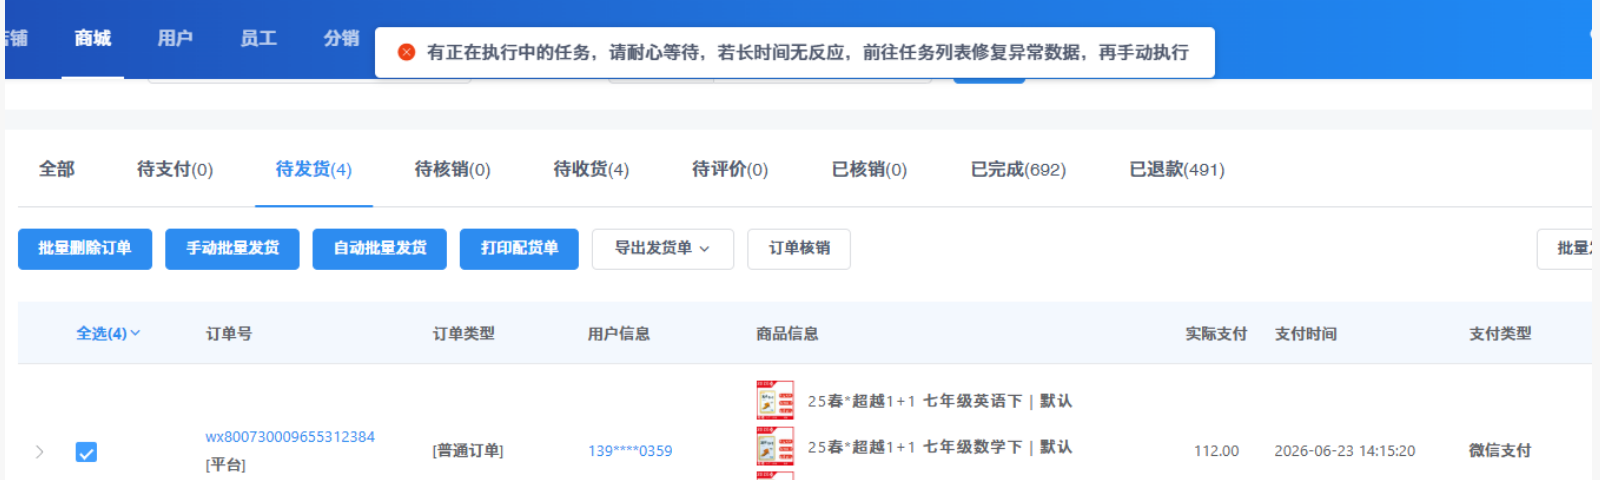The width and height of the screenshot is (1600, 480).
Task: Switch to the 全部 orders tab
Action: [57, 169]
